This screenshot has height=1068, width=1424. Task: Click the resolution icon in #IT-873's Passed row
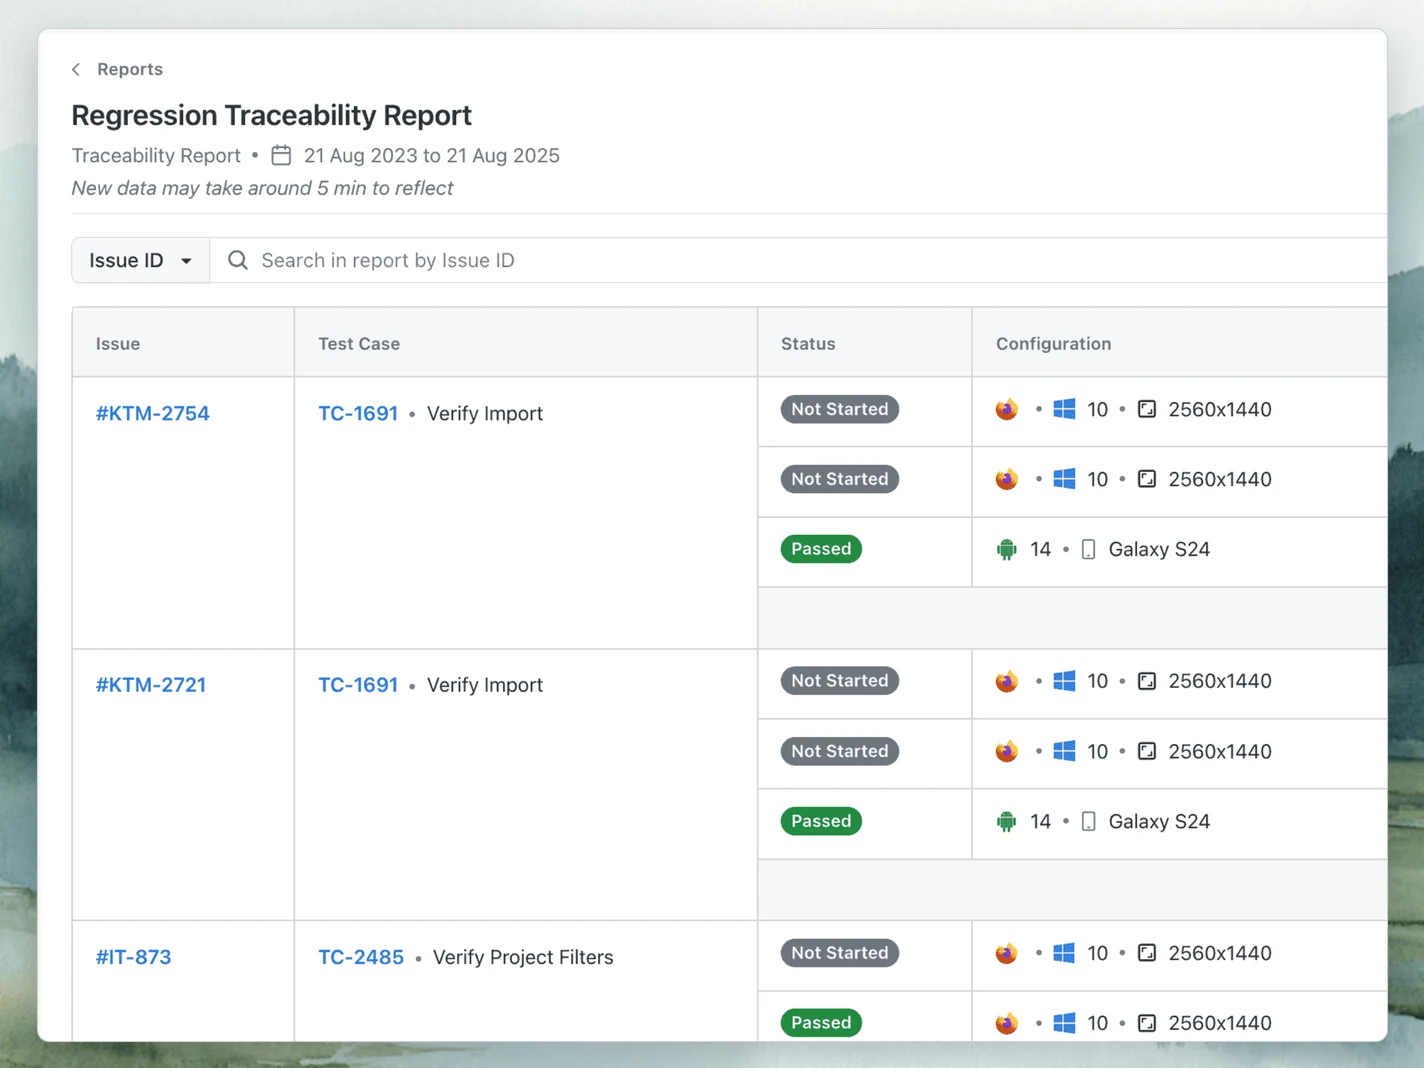pyautogui.click(x=1147, y=1023)
